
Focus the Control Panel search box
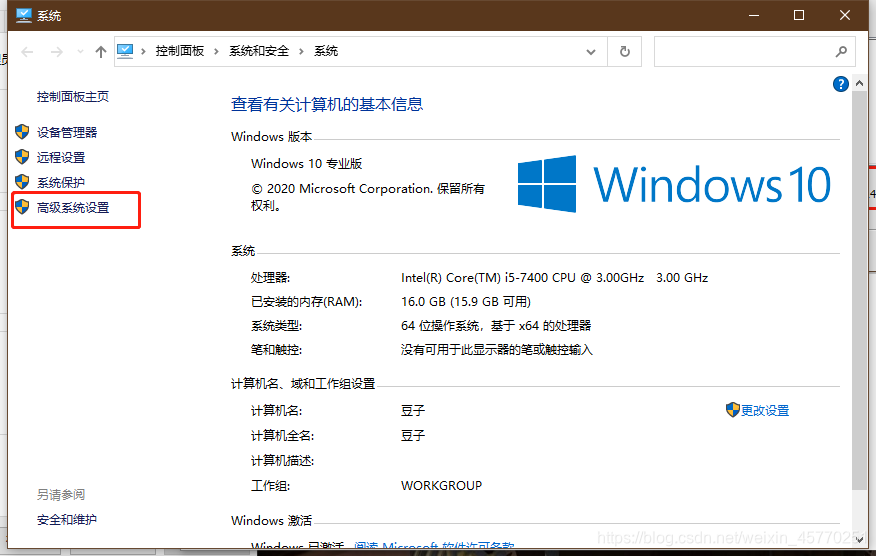[754, 52]
